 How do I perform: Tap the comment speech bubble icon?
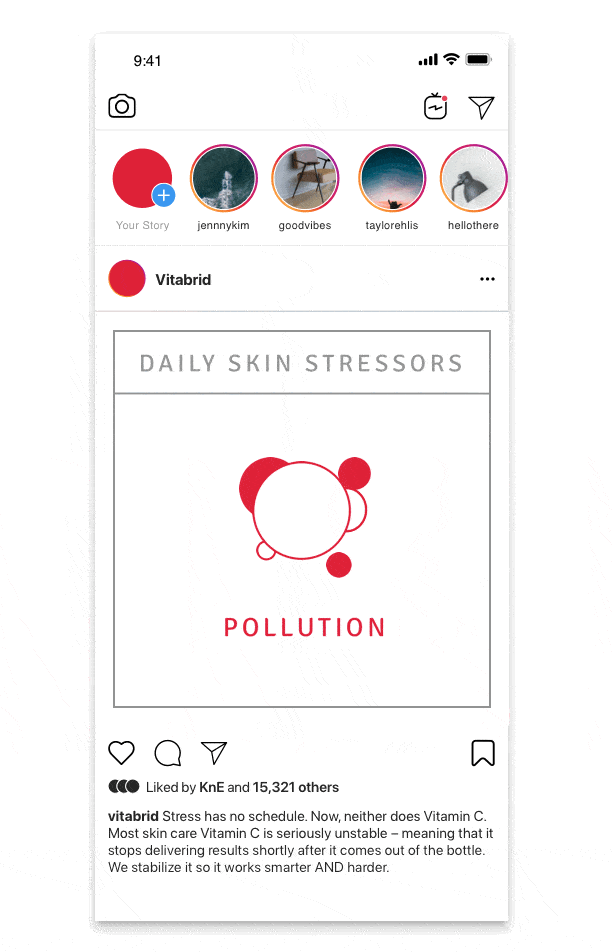click(x=168, y=753)
